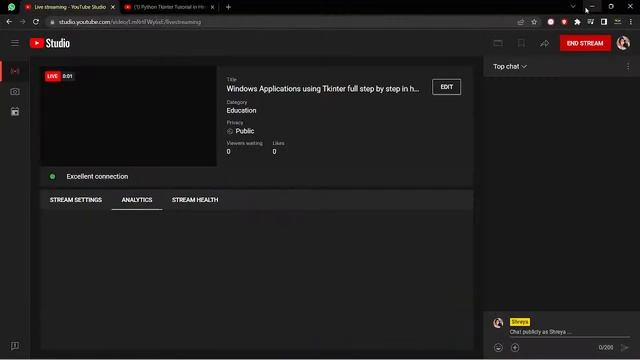Open the Manage calendar icon in sidebar

15,111
